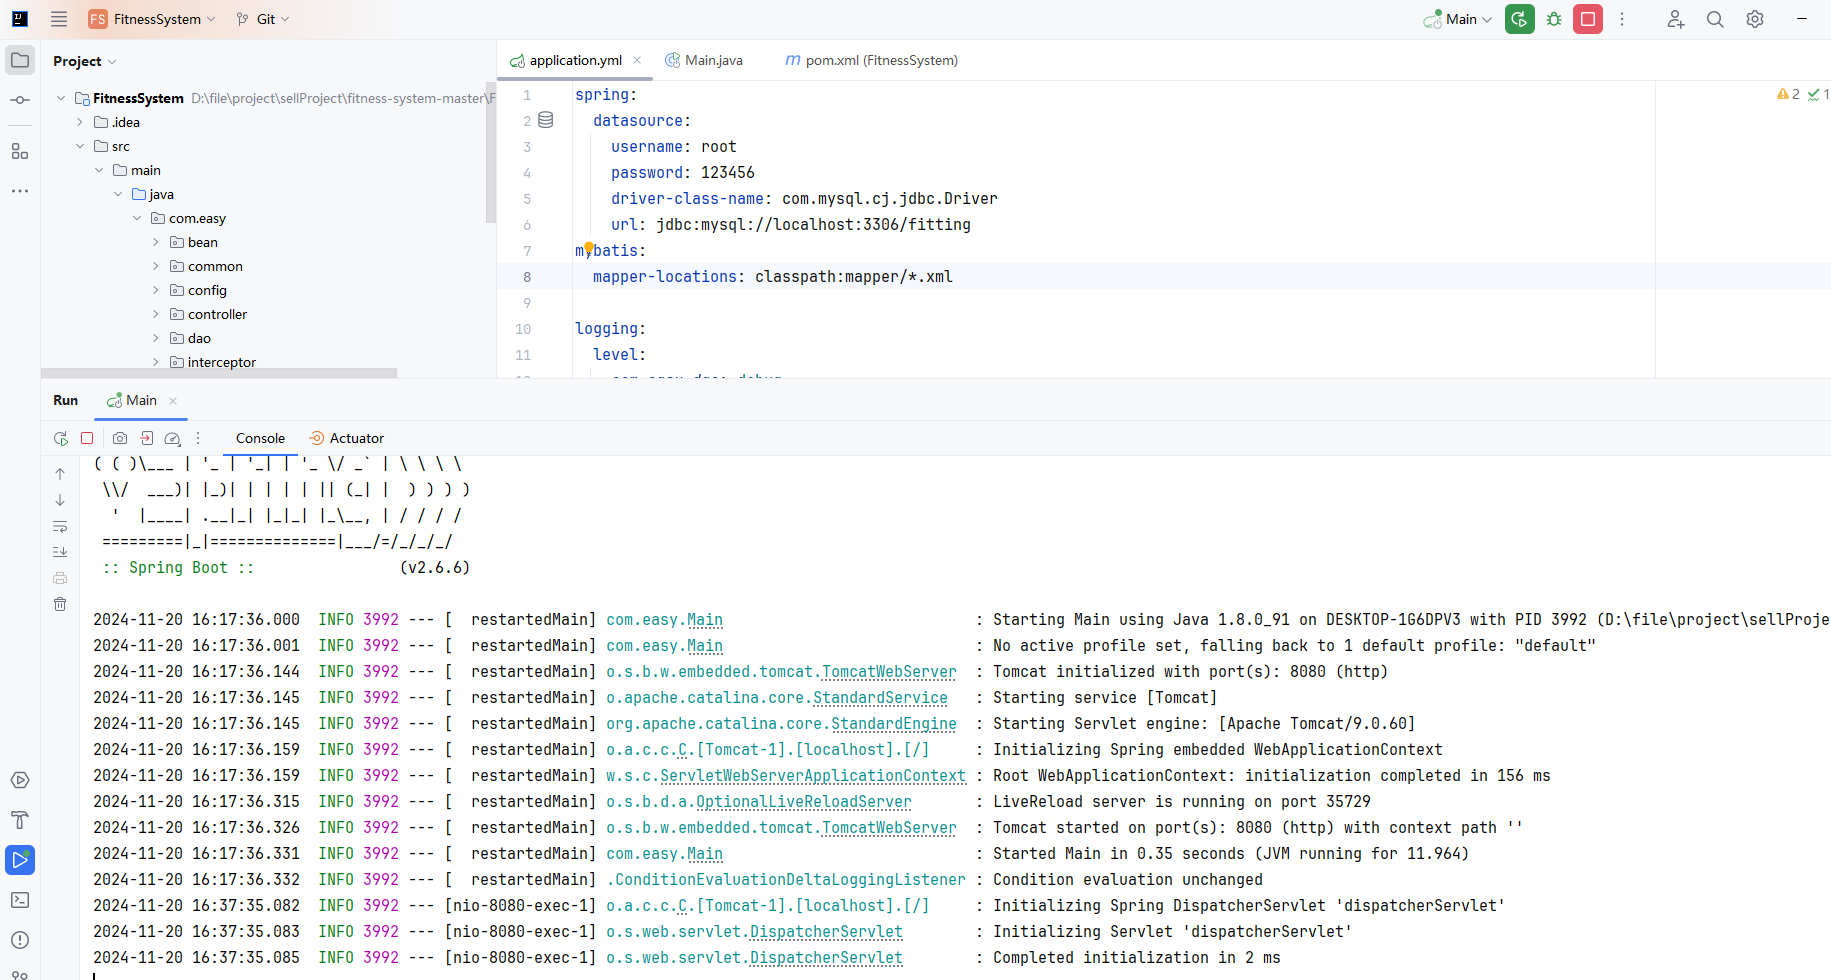The width and height of the screenshot is (1831, 980).
Task: Rerun Main with the green restart button
Action: tap(1520, 19)
